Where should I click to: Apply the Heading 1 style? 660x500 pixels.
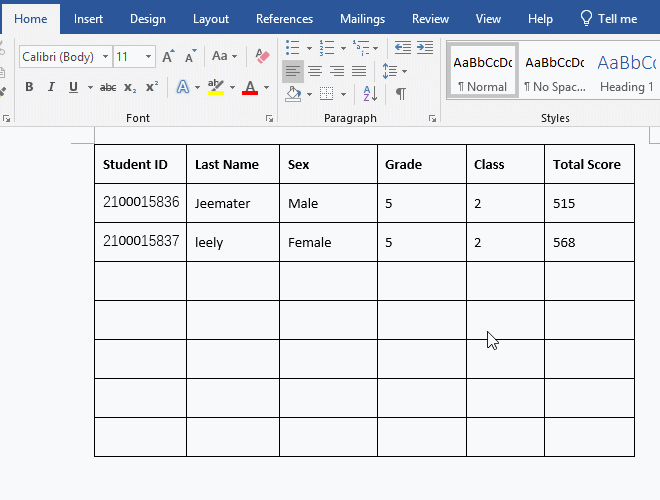pyautogui.click(x=627, y=70)
